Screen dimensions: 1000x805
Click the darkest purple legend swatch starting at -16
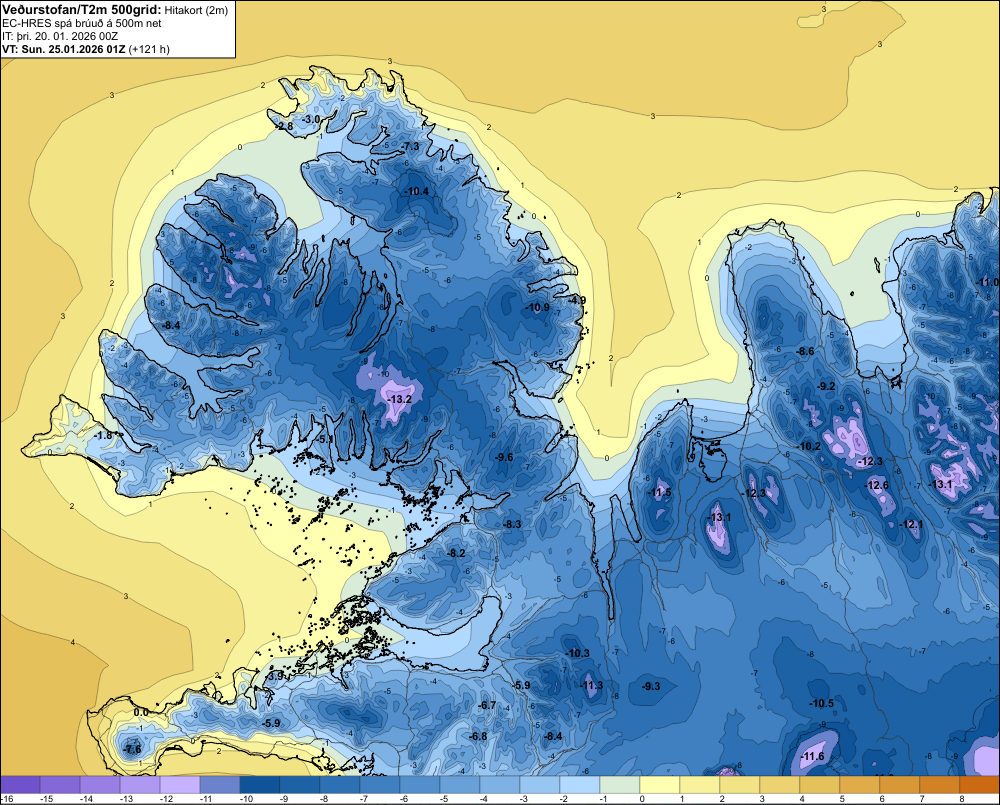click(20, 785)
